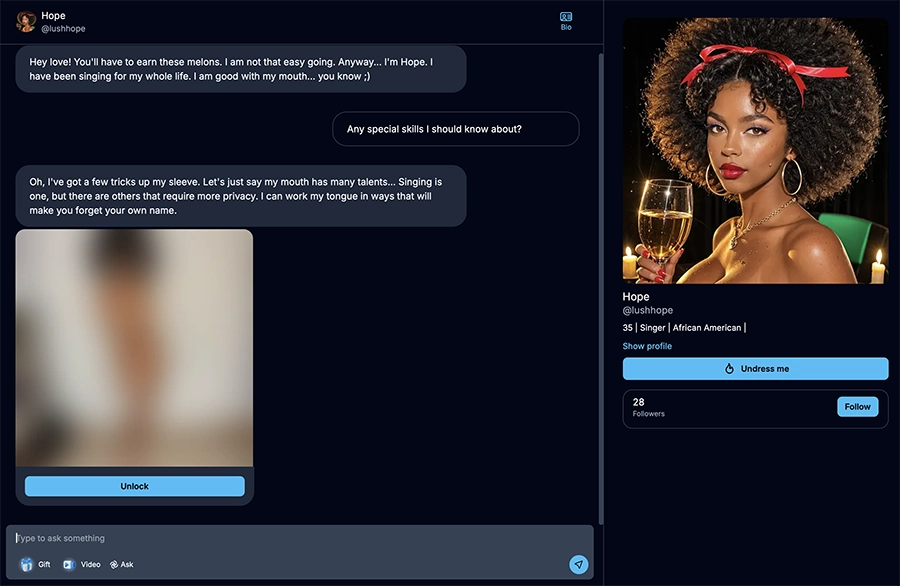900x586 pixels.
Task: Click the droplet icon on Undress me
Action: coord(731,368)
